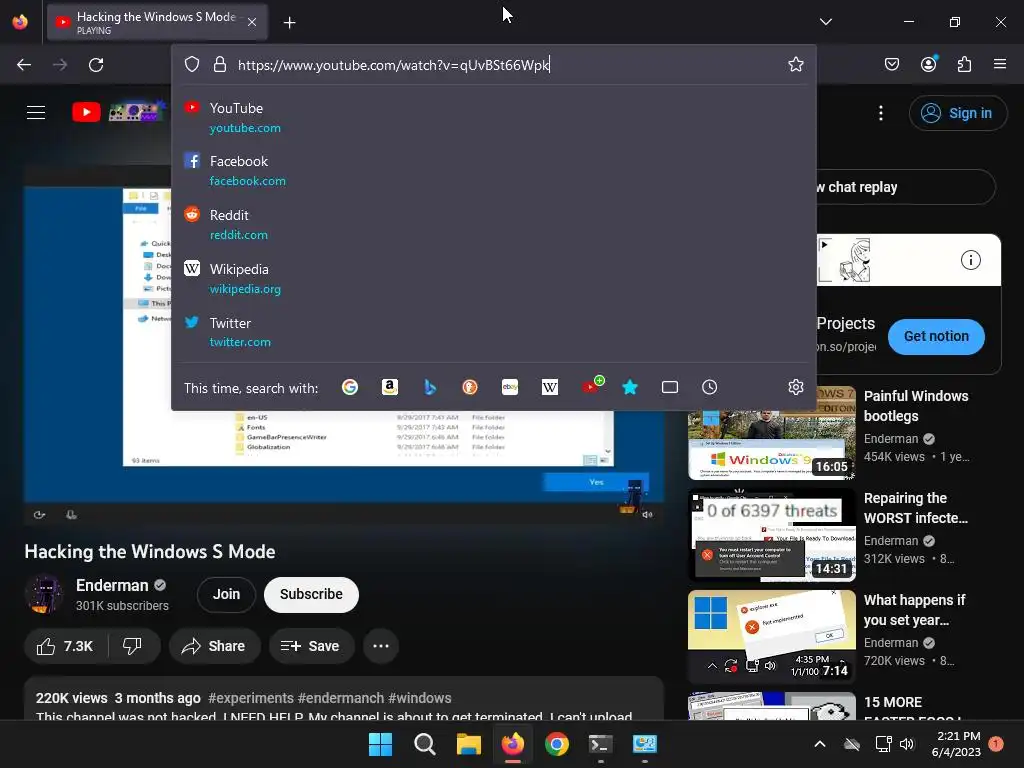The width and height of the screenshot is (1024, 768).
Task: Share the video
Action: 214,646
